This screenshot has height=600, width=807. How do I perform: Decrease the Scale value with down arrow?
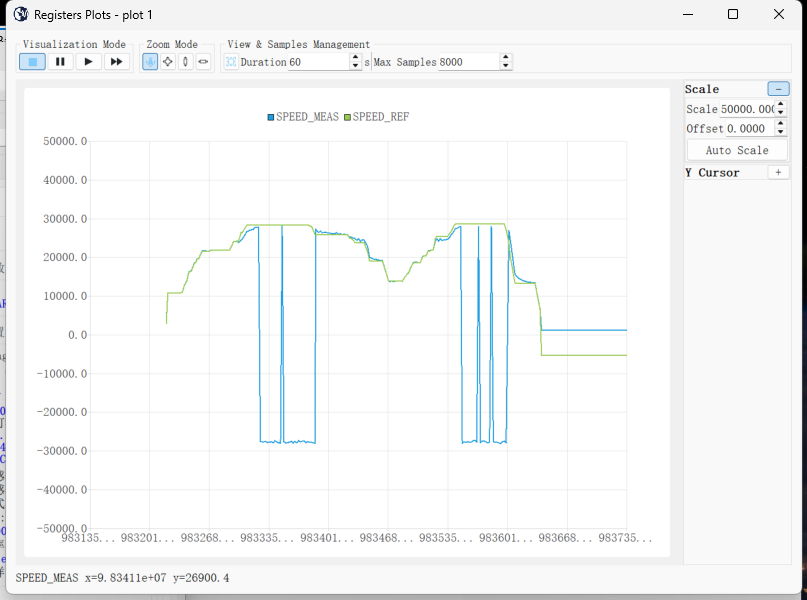coord(781,113)
